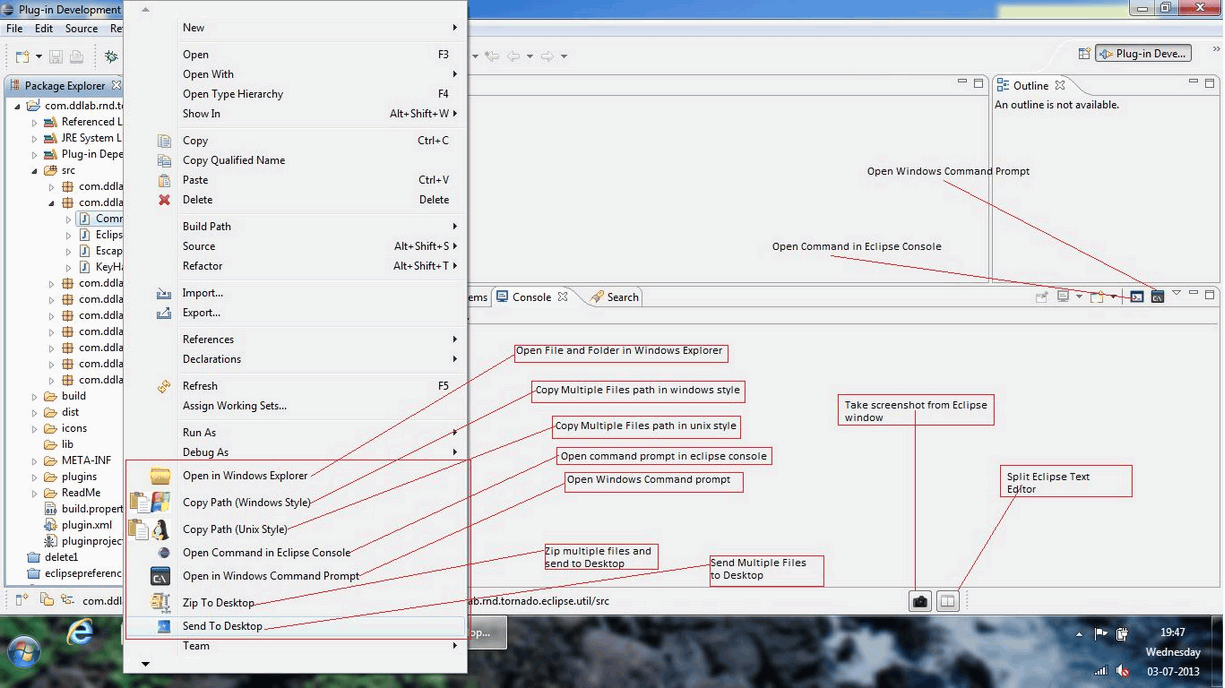Show hidden tray icons arrow

[x=1079, y=634]
